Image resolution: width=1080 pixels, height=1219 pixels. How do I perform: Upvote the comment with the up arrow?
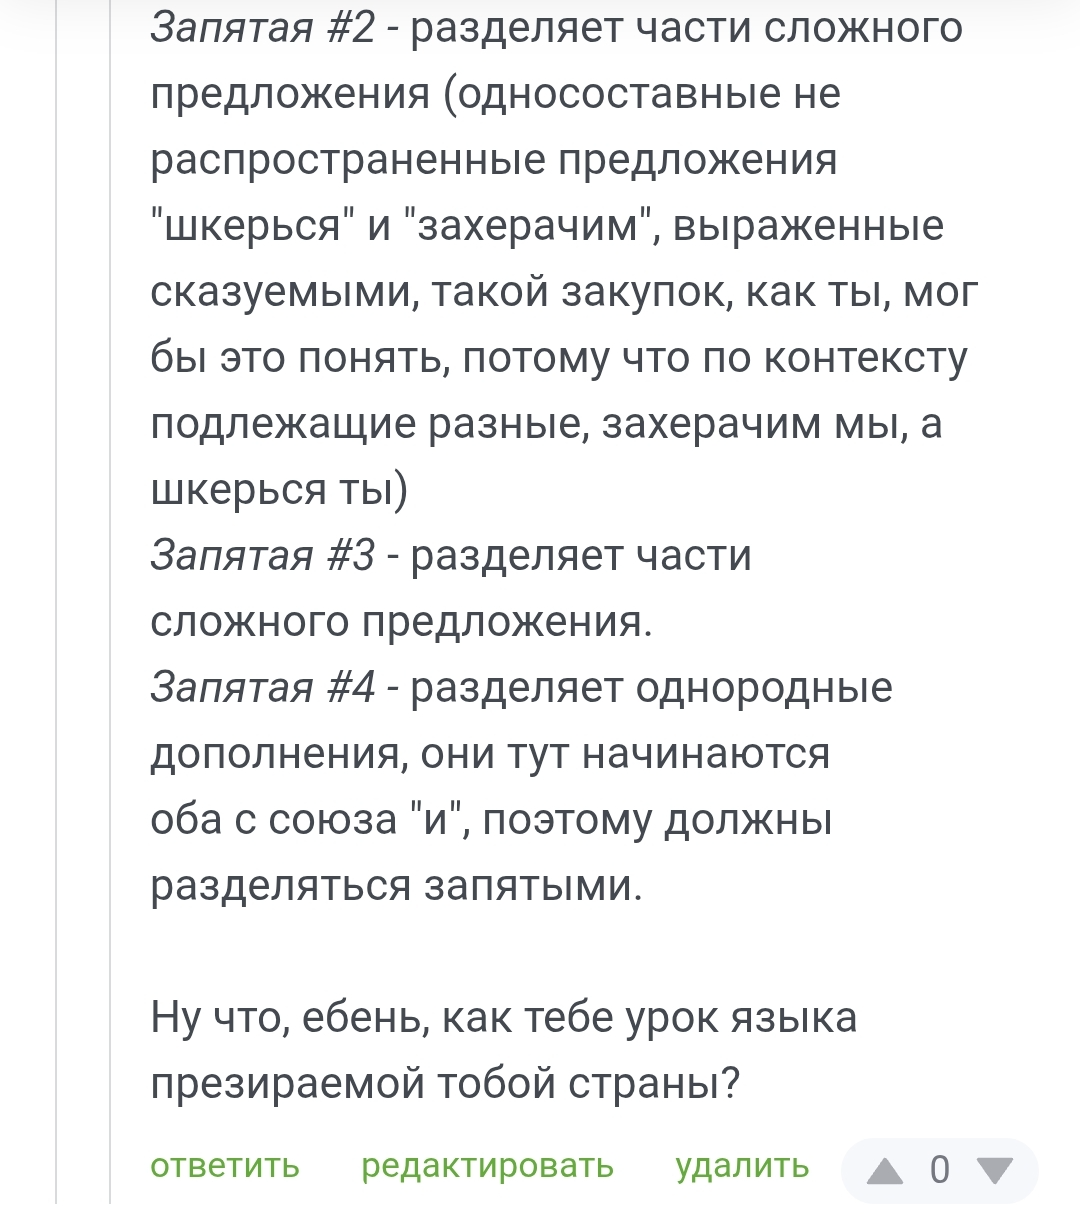coord(885,1169)
